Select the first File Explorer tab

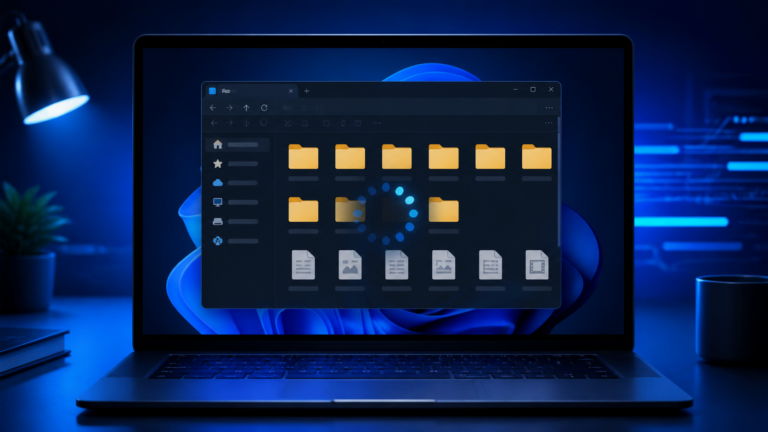[x=251, y=91]
